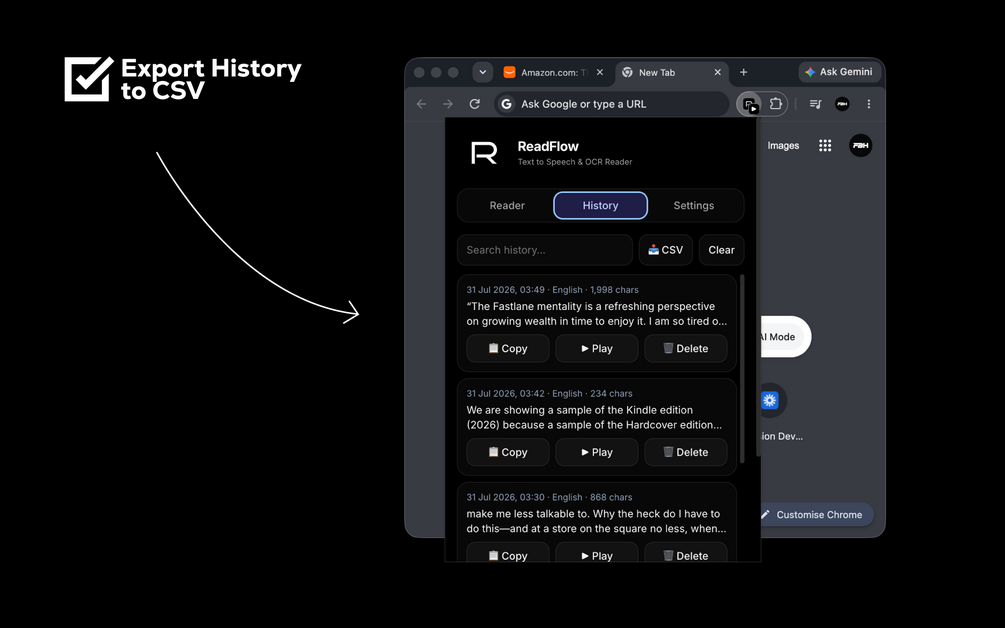Click the ReadFlow R logo
Screen dimensions: 1005x628
(x=484, y=153)
